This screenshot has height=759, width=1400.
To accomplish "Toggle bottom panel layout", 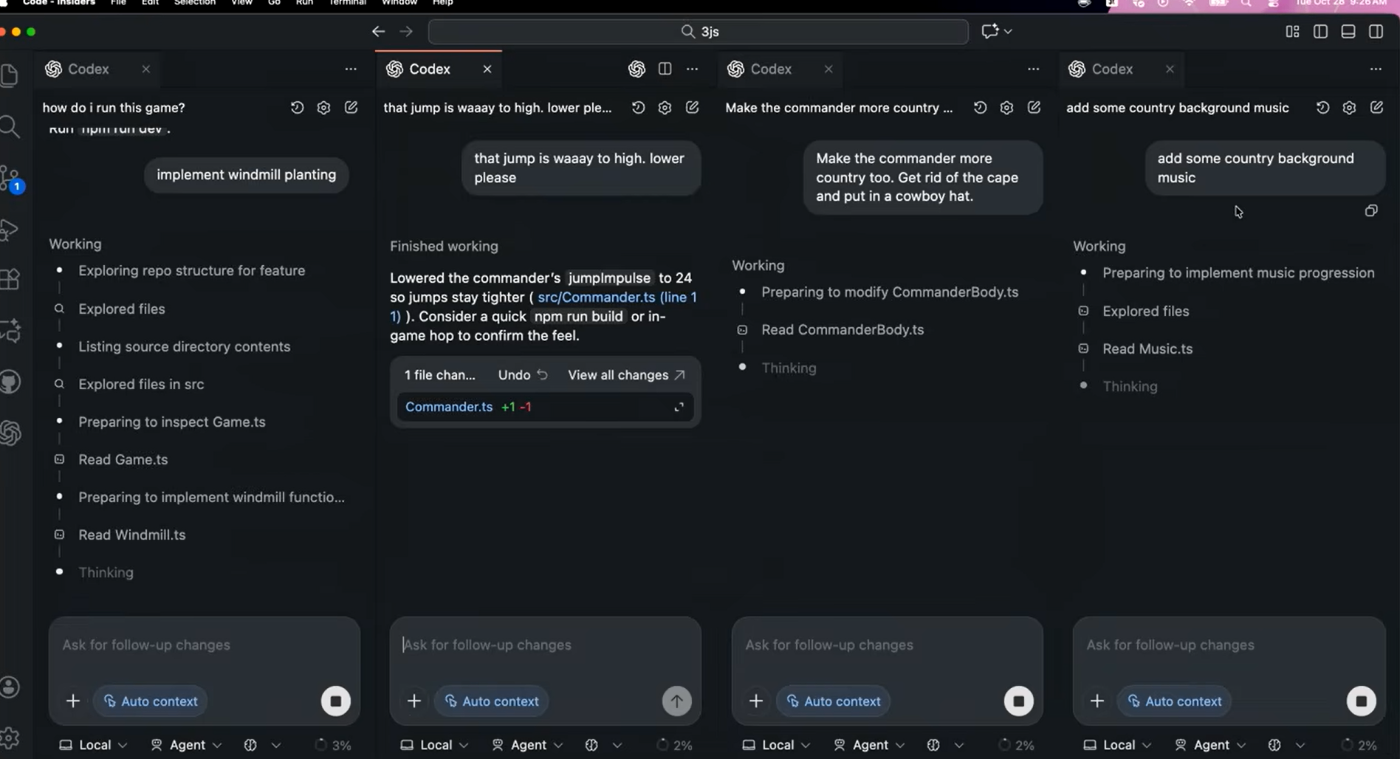I will [x=1348, y=32].
